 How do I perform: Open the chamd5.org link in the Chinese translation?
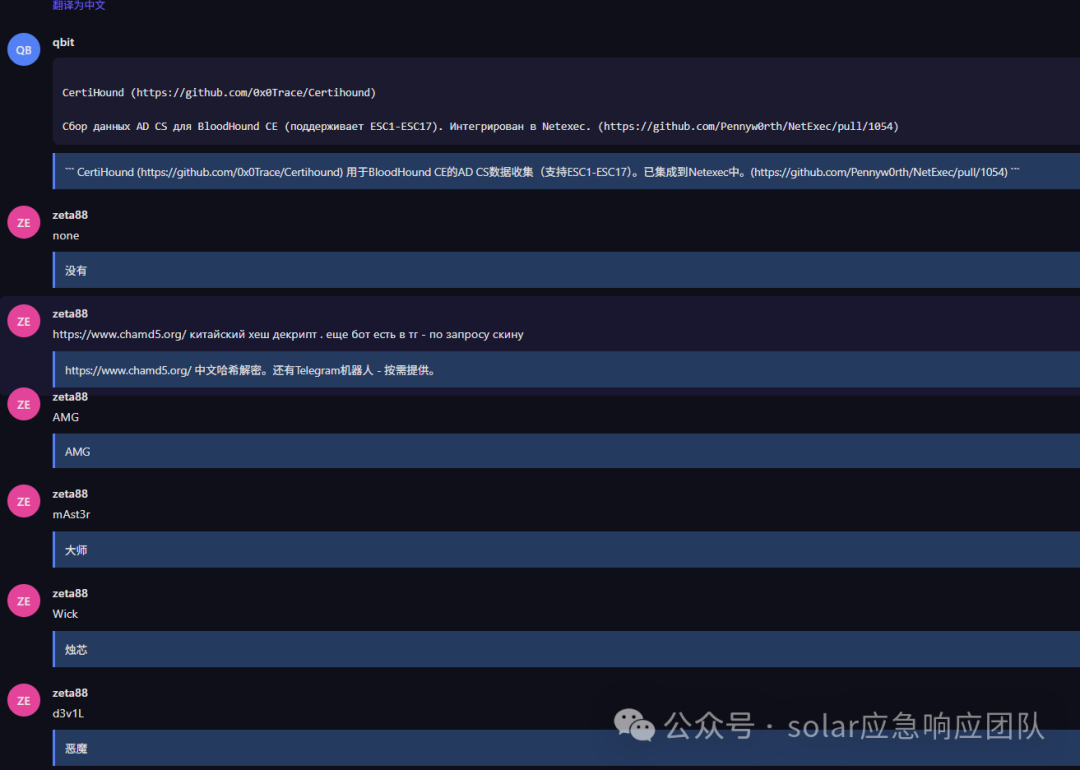point(128,371)
